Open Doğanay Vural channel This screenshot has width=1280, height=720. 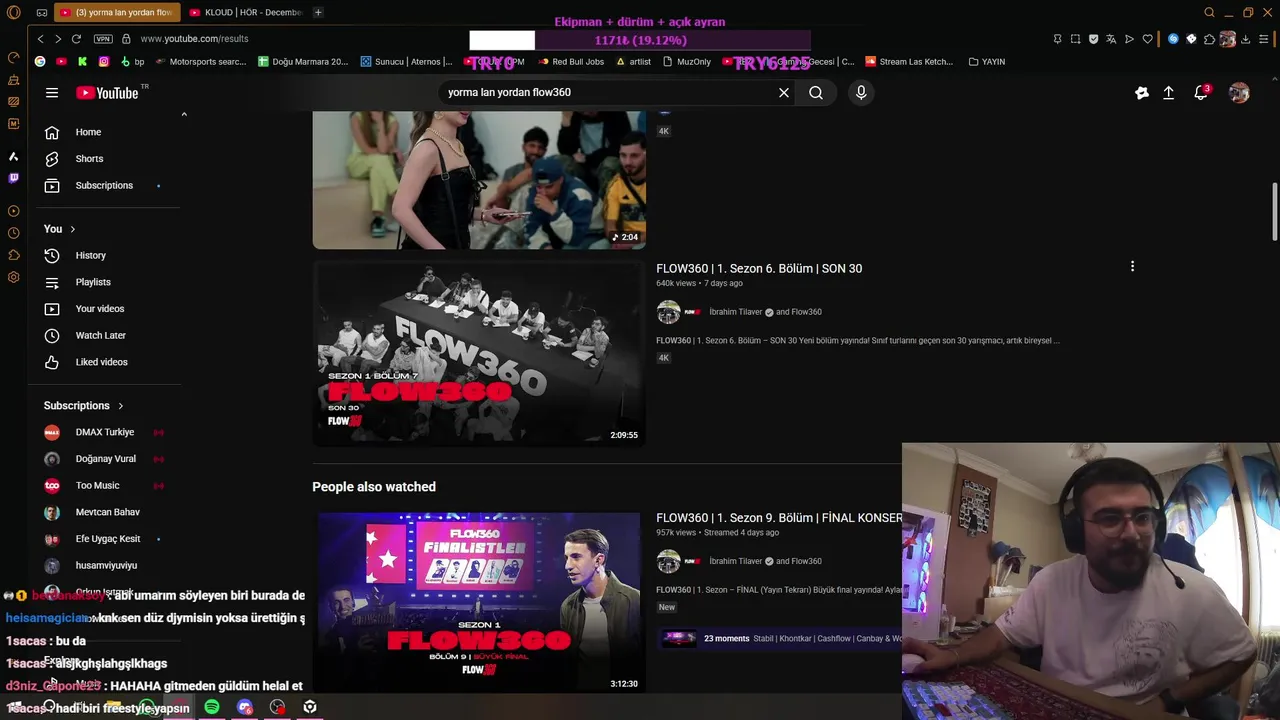[x=104, y=459]
